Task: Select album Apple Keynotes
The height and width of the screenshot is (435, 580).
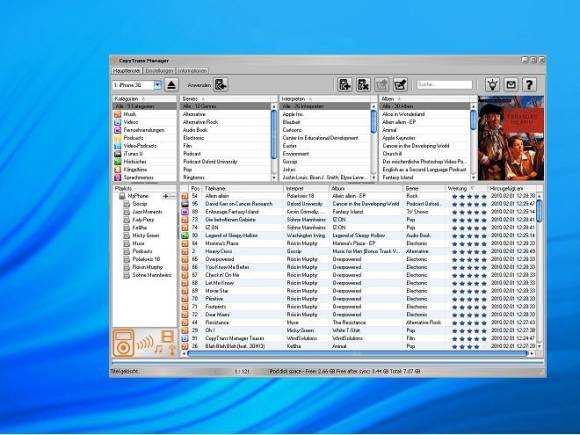Action: [399, 138]
